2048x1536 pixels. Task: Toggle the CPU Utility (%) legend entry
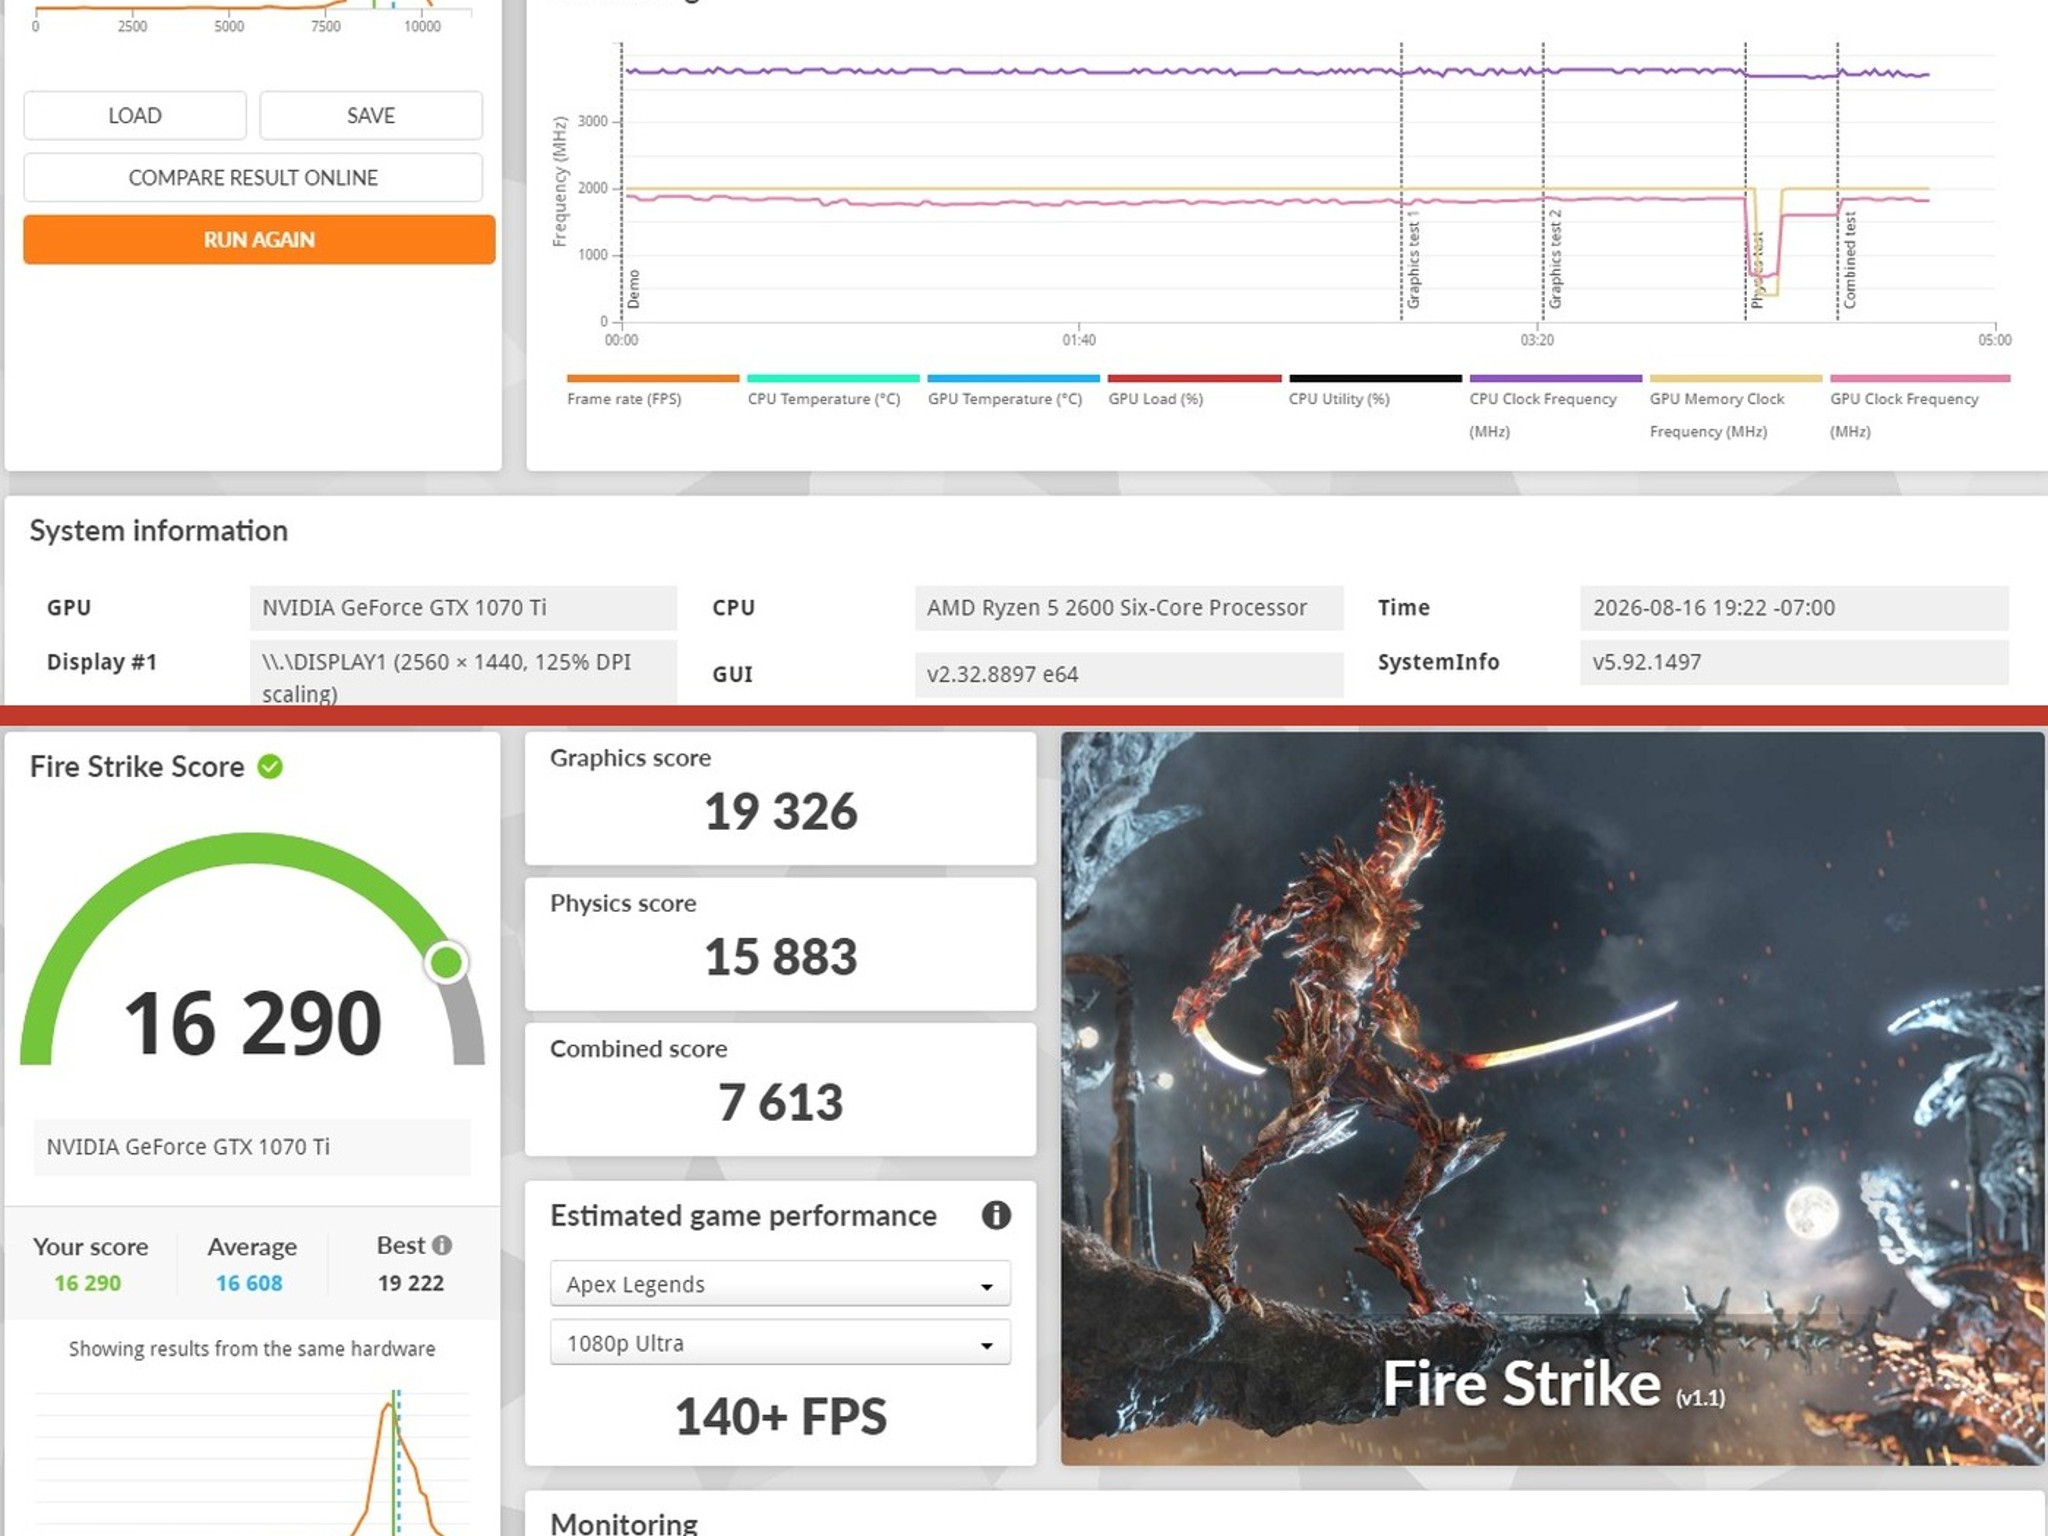click(1374, 392)
